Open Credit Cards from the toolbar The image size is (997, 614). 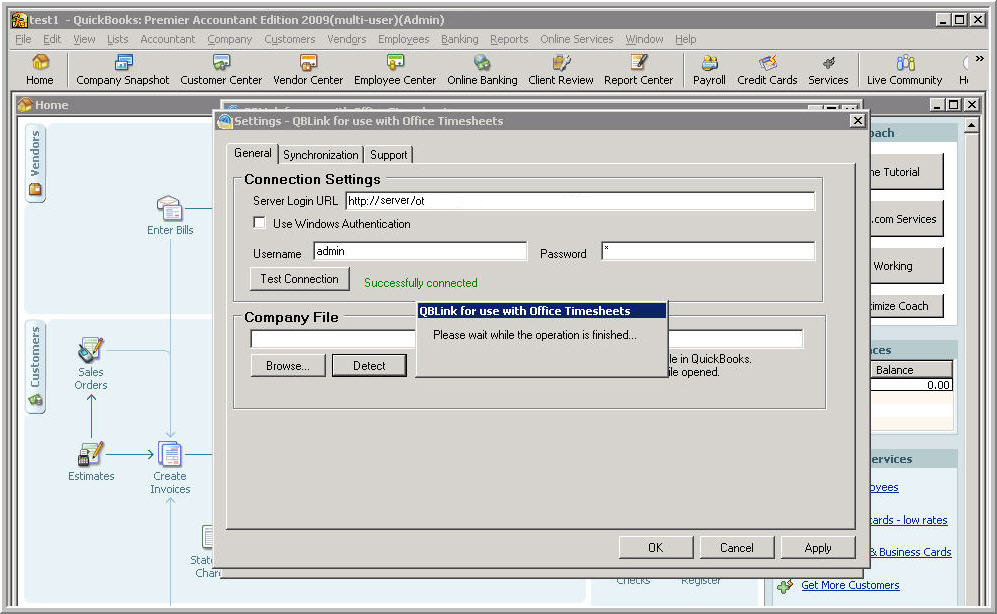(x=767, y=69)
